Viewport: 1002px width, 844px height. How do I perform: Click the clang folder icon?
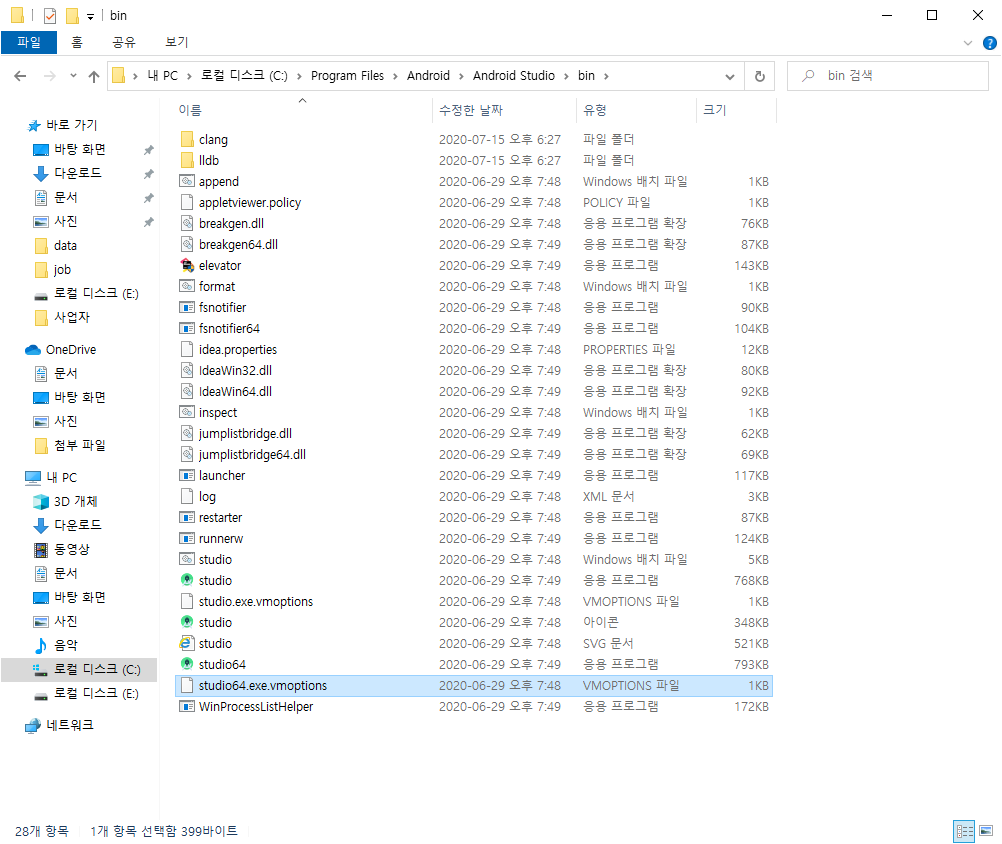tap(187, 139)
